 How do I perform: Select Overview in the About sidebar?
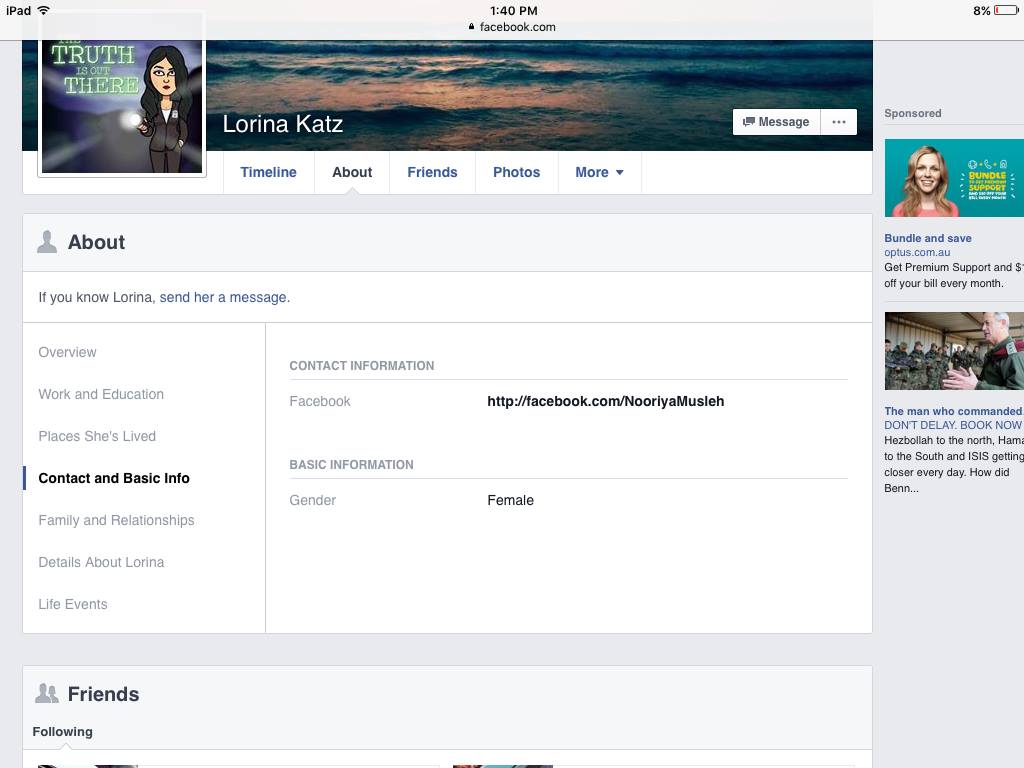67,352
